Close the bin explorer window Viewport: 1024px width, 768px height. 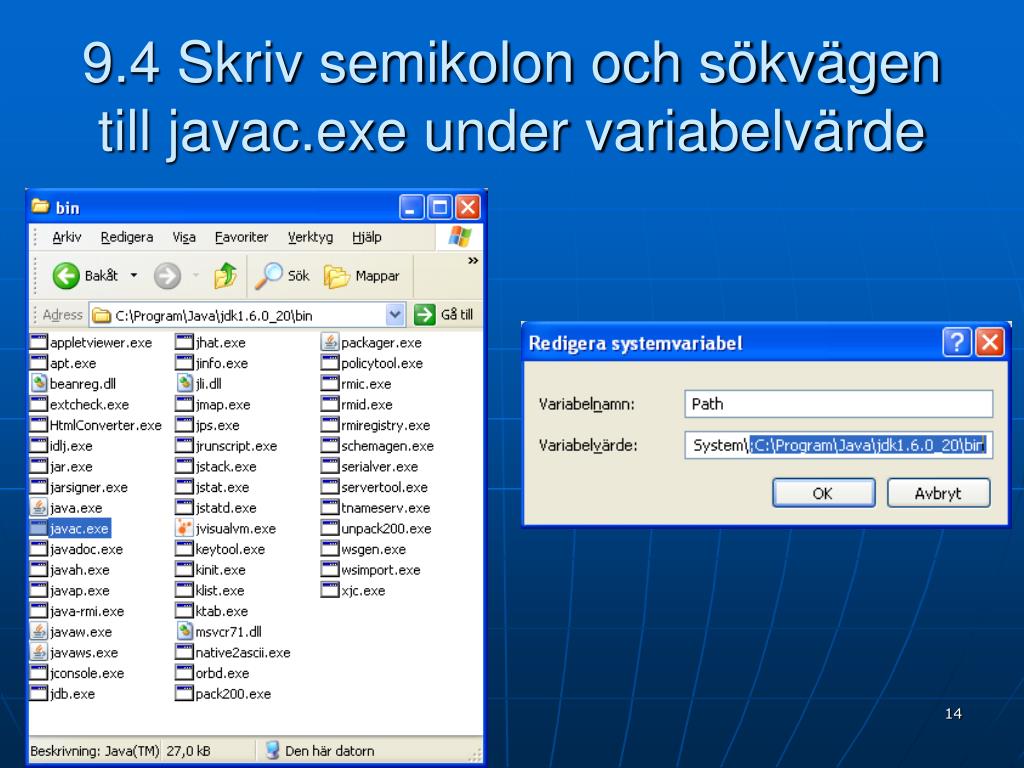pos(468,208)
